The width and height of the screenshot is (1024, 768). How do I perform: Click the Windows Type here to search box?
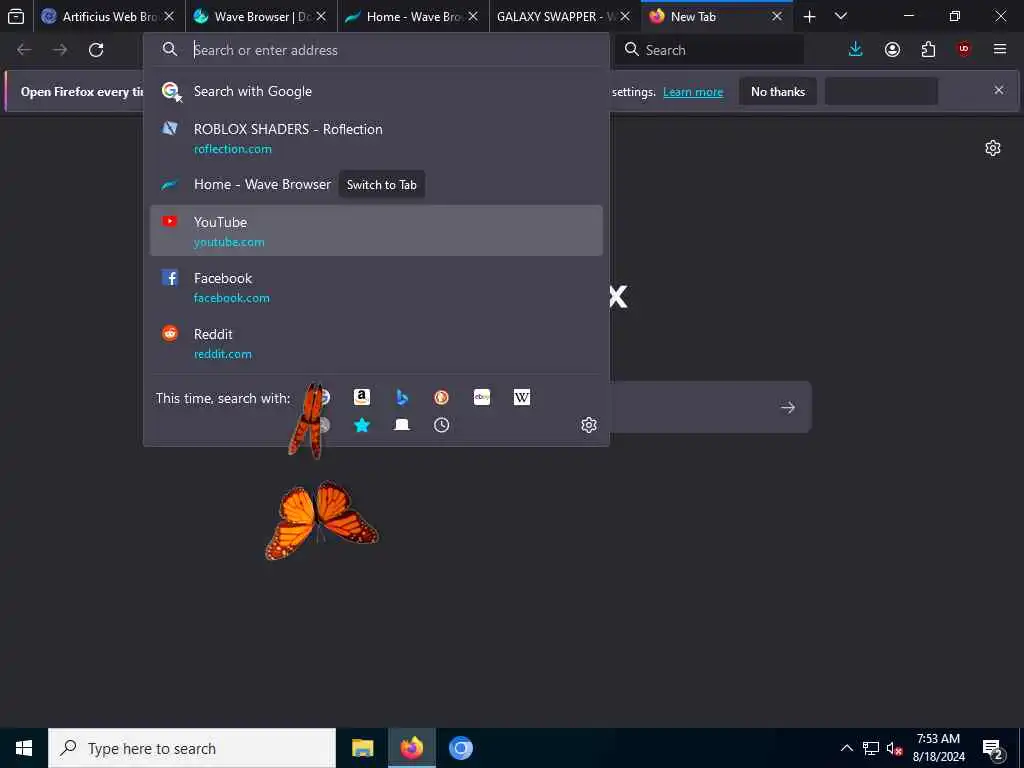pos(192,748)
